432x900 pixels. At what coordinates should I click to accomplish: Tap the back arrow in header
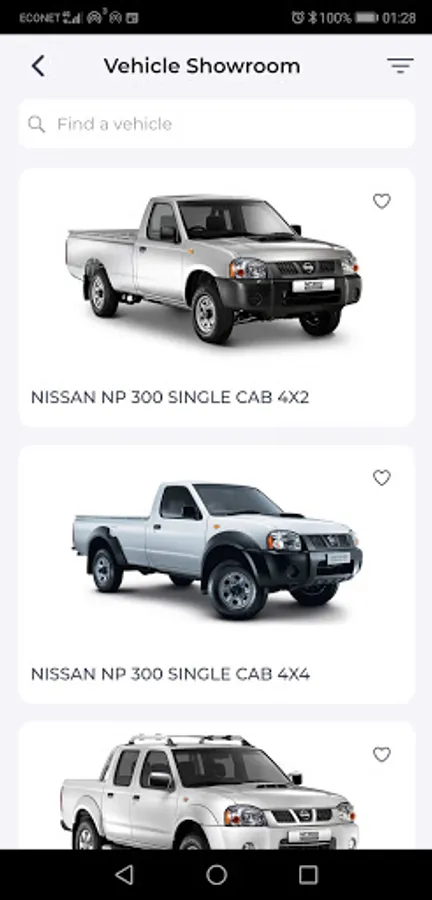38,66
